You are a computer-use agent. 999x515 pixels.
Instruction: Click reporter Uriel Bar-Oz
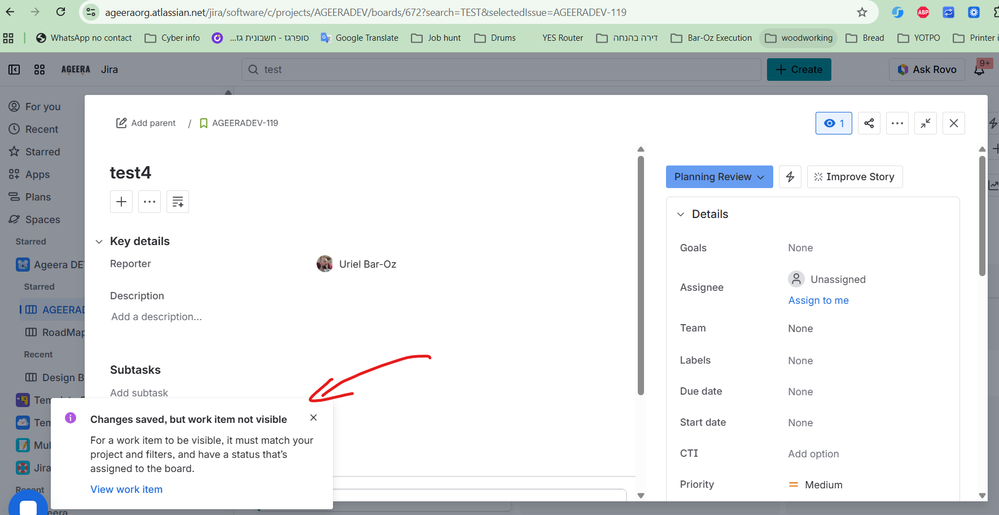tap(356, 264)
